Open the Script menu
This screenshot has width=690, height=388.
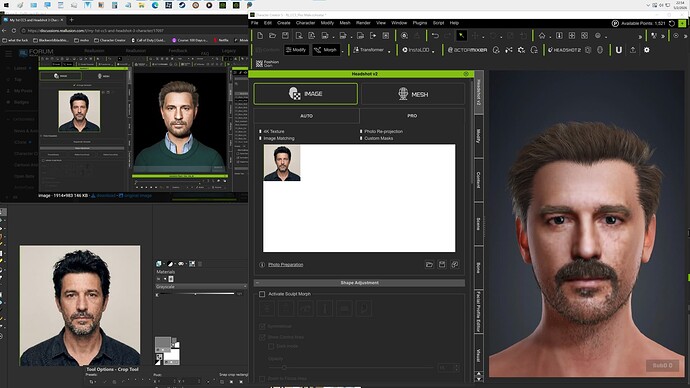[x=438, y=23]
